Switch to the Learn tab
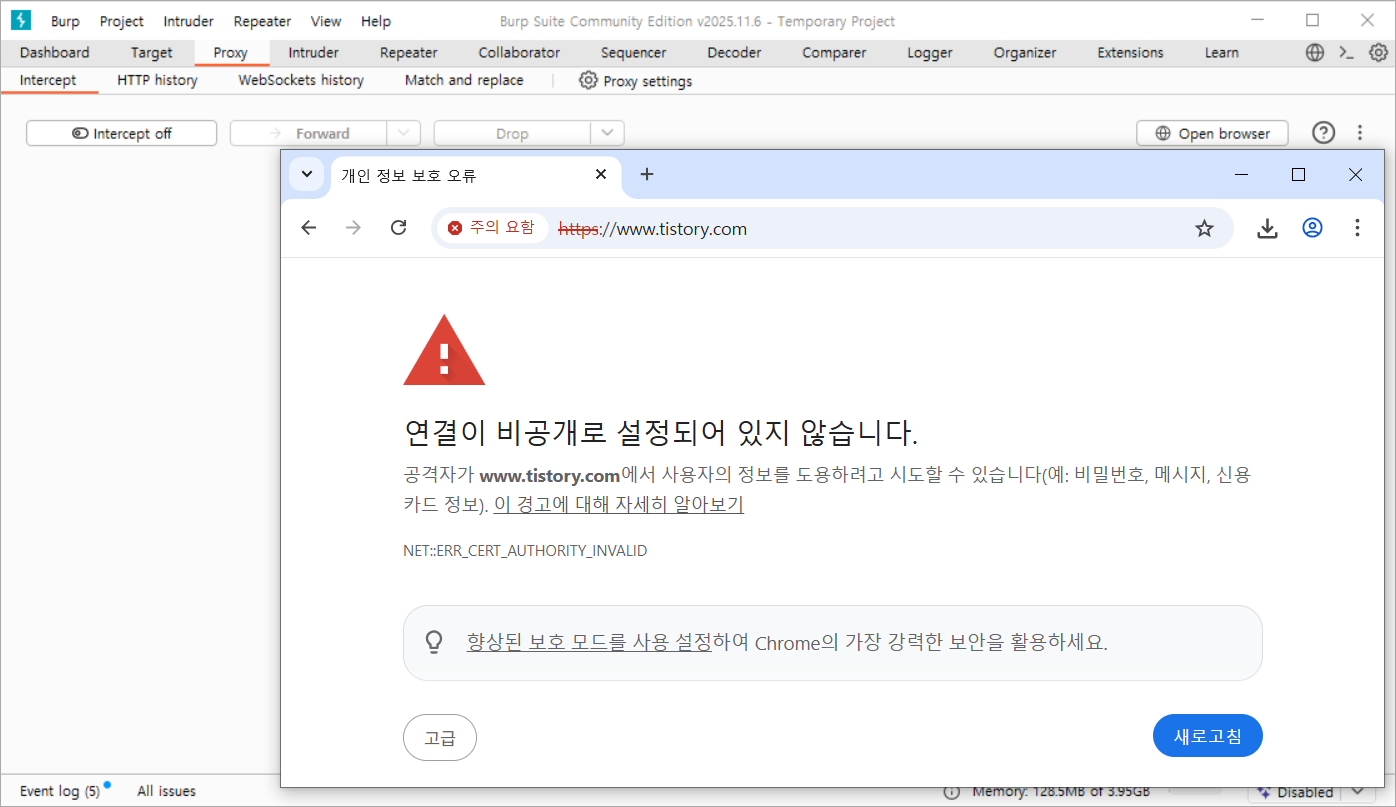Screen dimensions: 1396x807 pos(1222,53)
